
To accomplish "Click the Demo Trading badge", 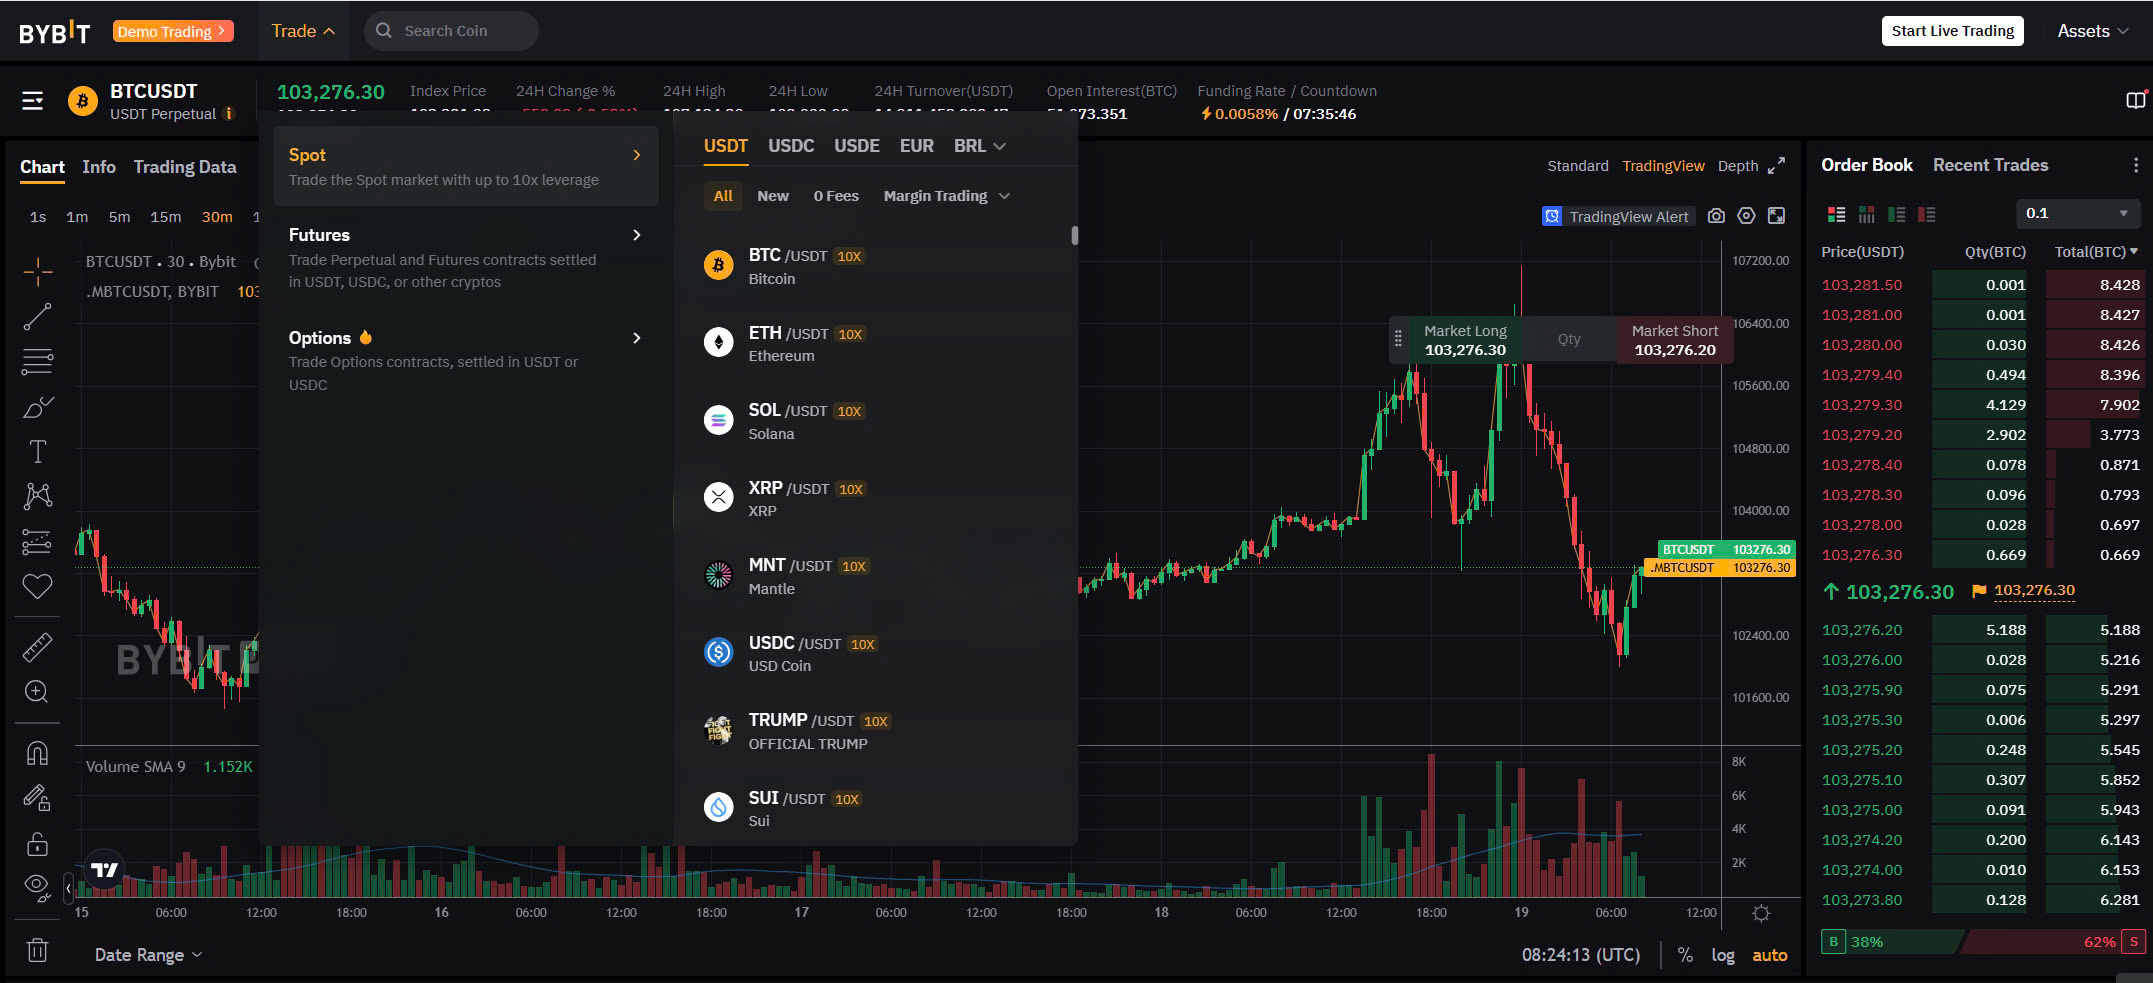I will coord(173,31).
